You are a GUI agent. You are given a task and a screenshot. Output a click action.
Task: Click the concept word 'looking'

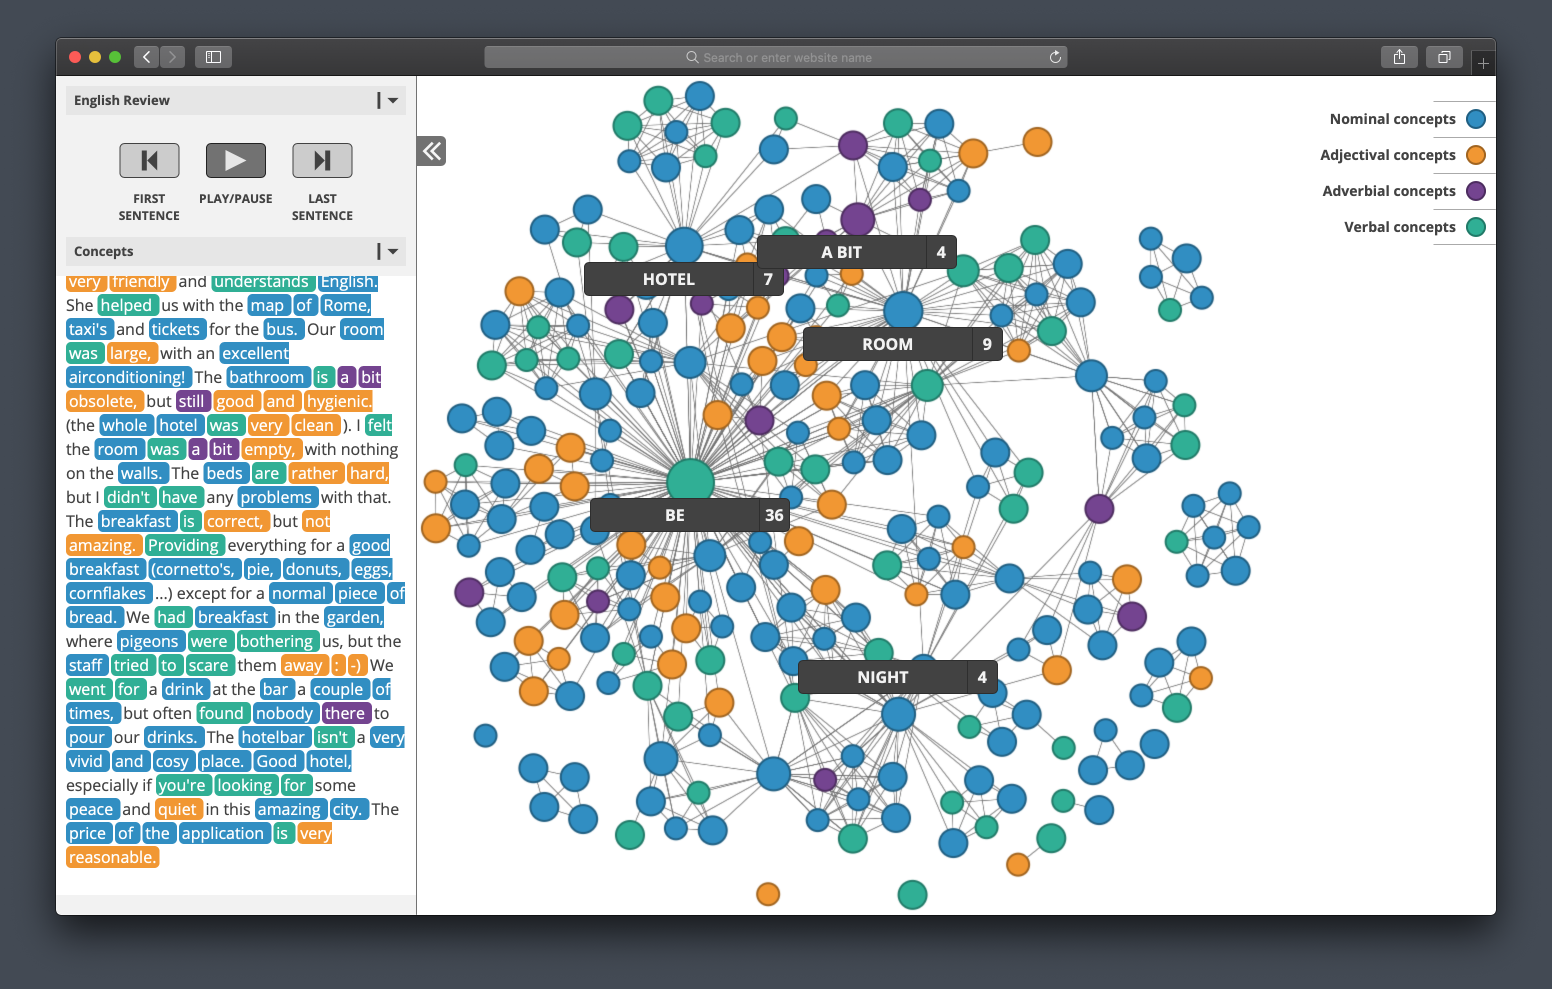coord(245,785)
